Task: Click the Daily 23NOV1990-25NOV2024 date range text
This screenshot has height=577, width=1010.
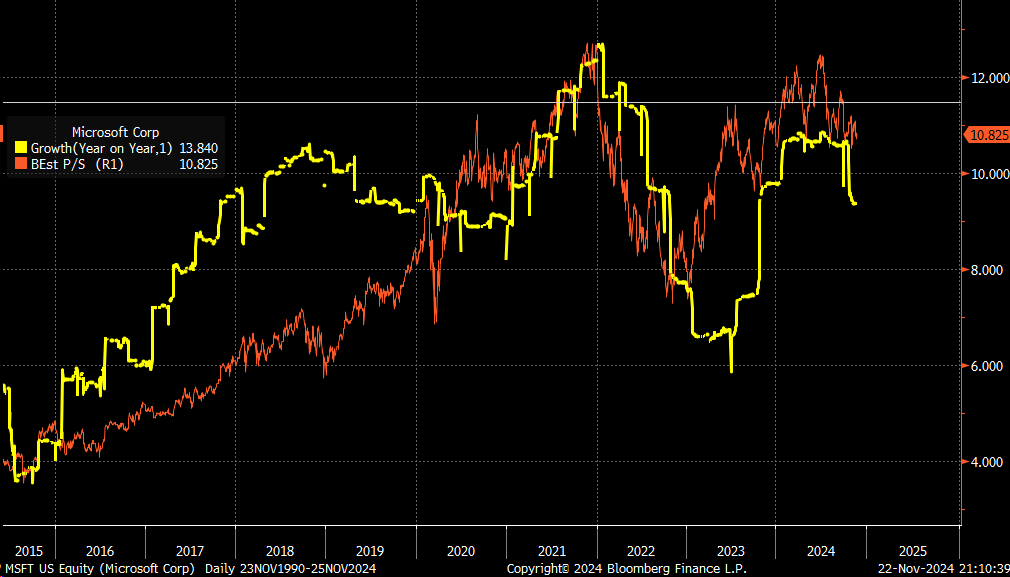Action: 291,569
